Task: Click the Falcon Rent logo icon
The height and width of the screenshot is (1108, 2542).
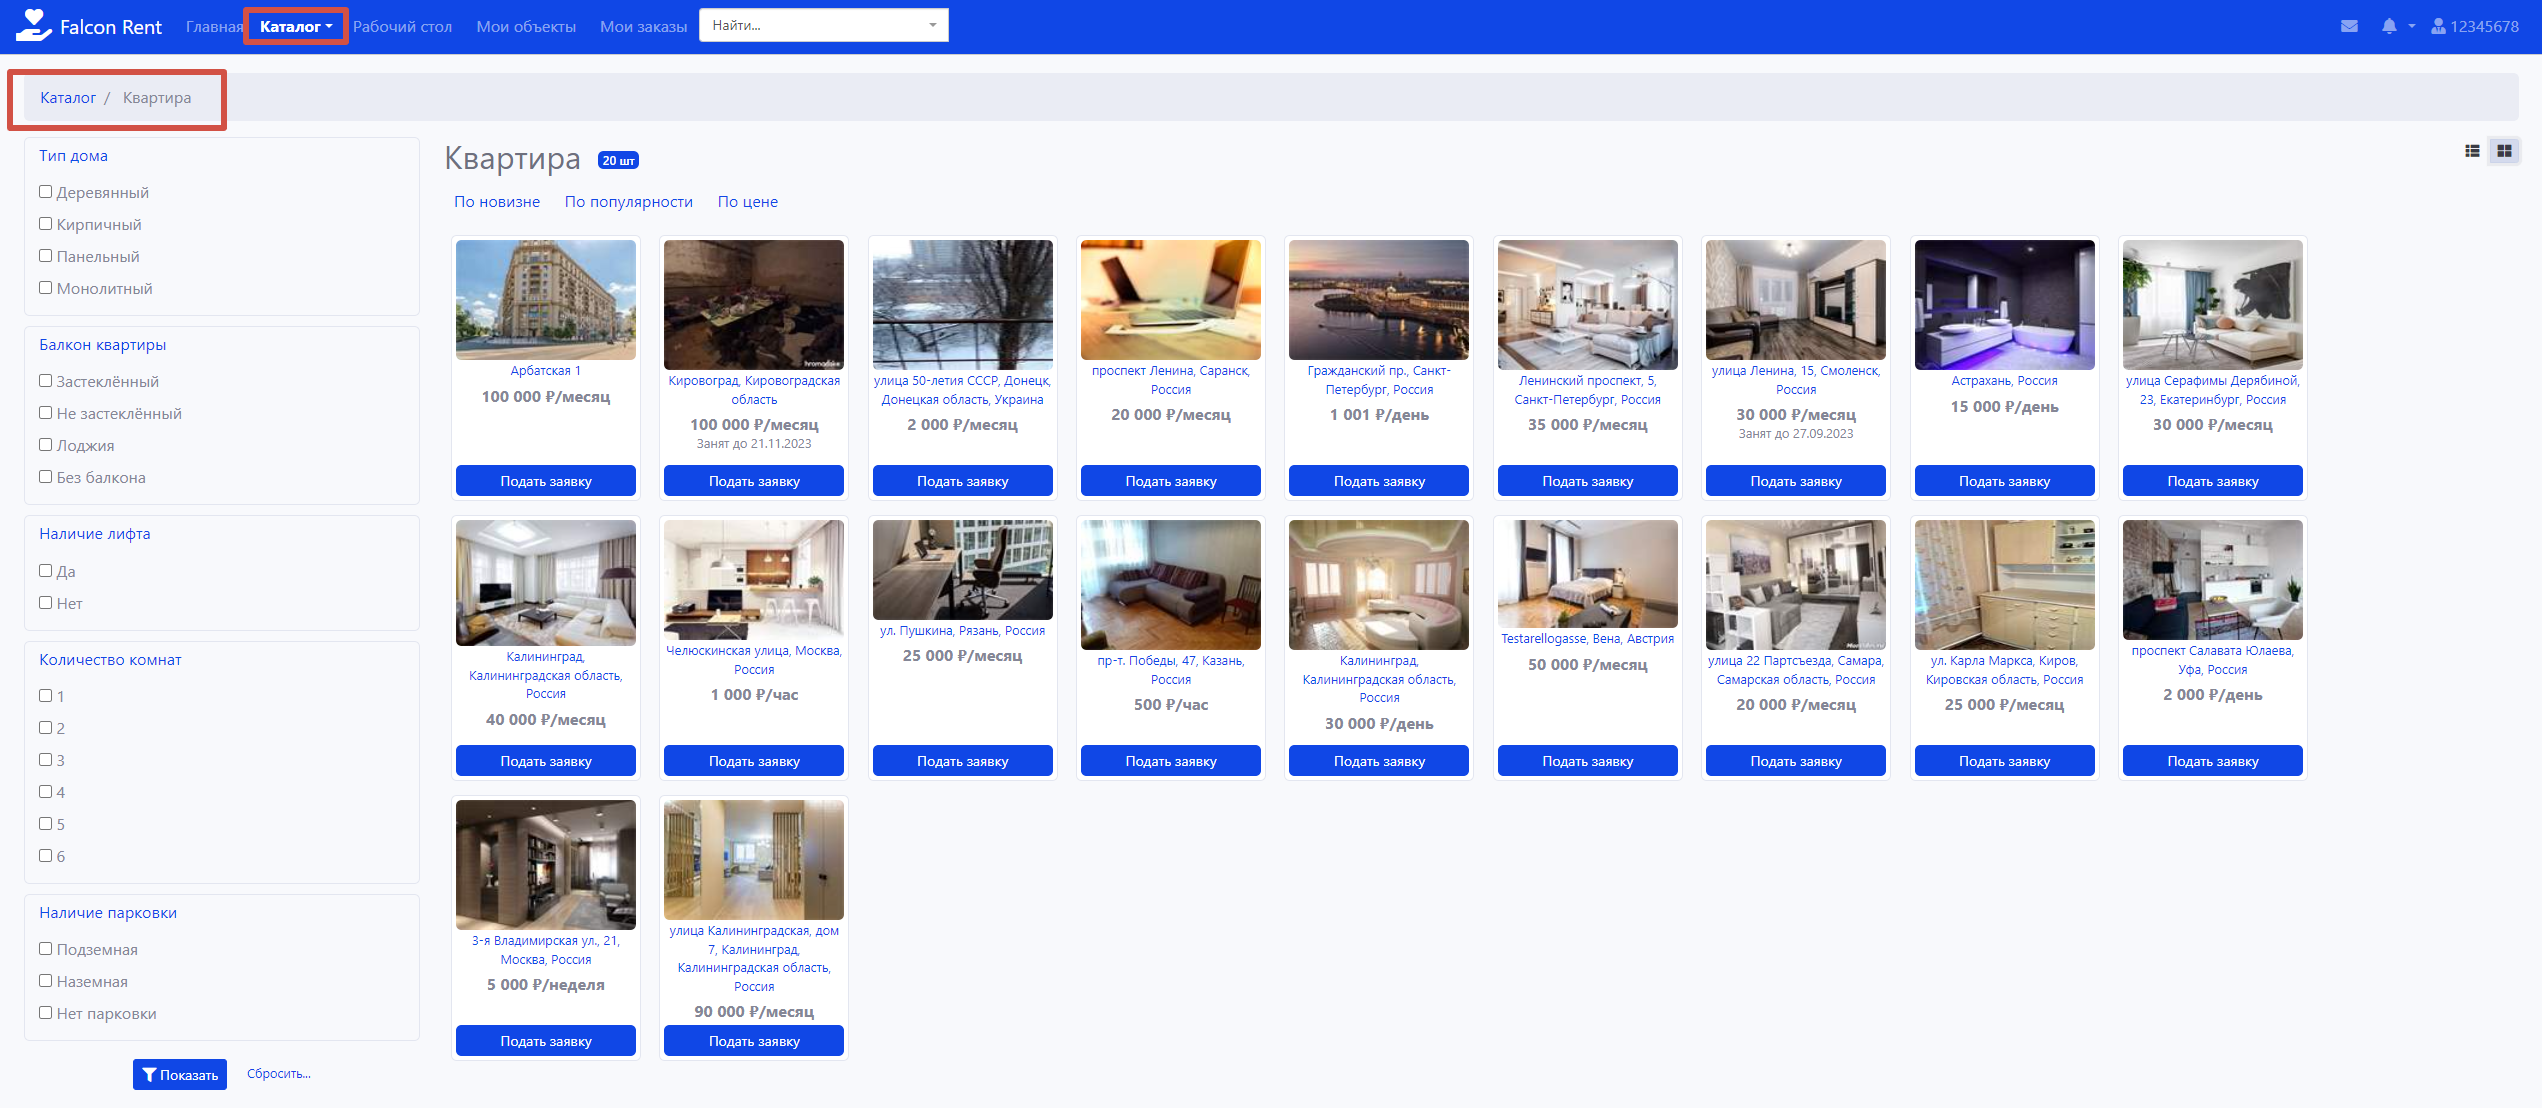Action: [33, 25]
